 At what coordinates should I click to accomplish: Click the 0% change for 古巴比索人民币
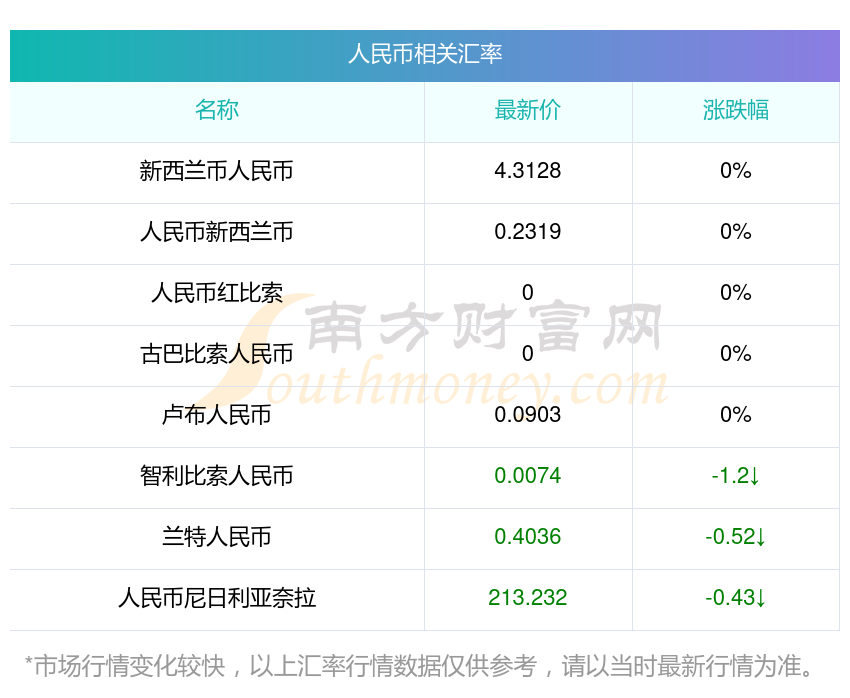pyautogui.click(x=736, y=354)
